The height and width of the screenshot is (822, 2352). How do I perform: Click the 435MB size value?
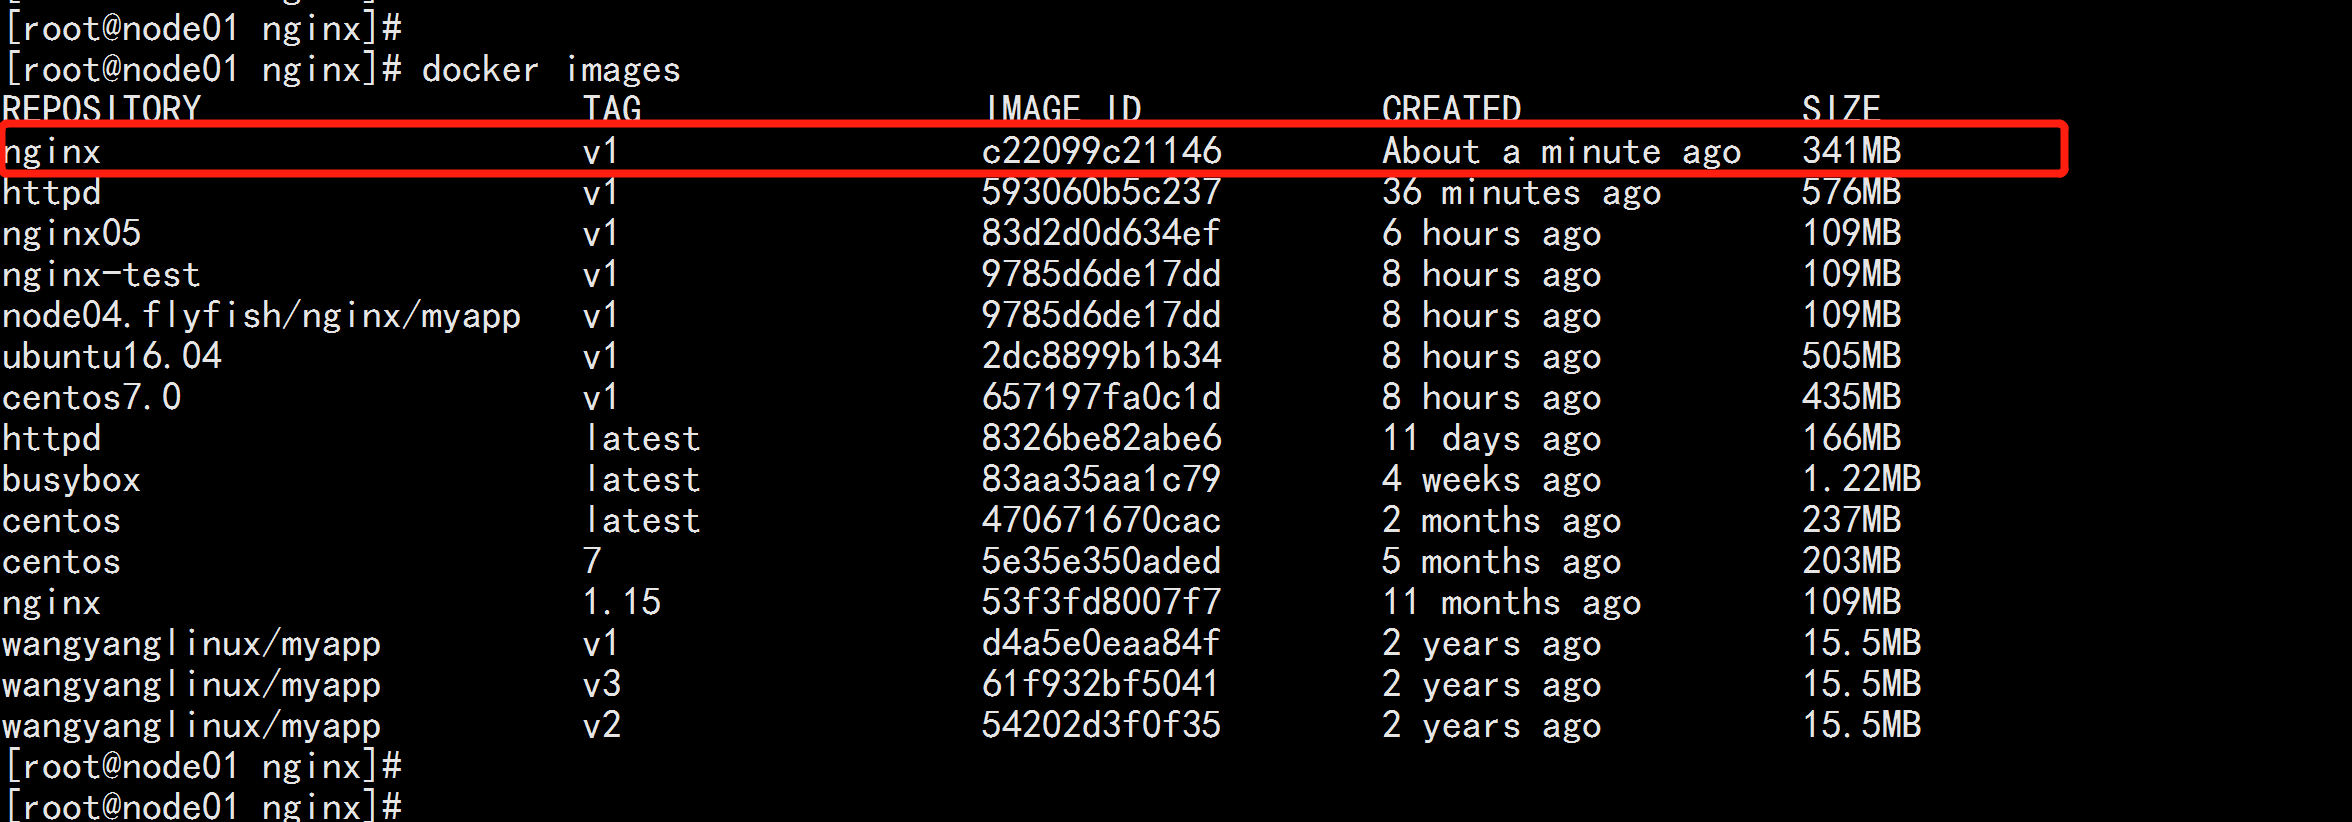click(x=1852, y=397)
